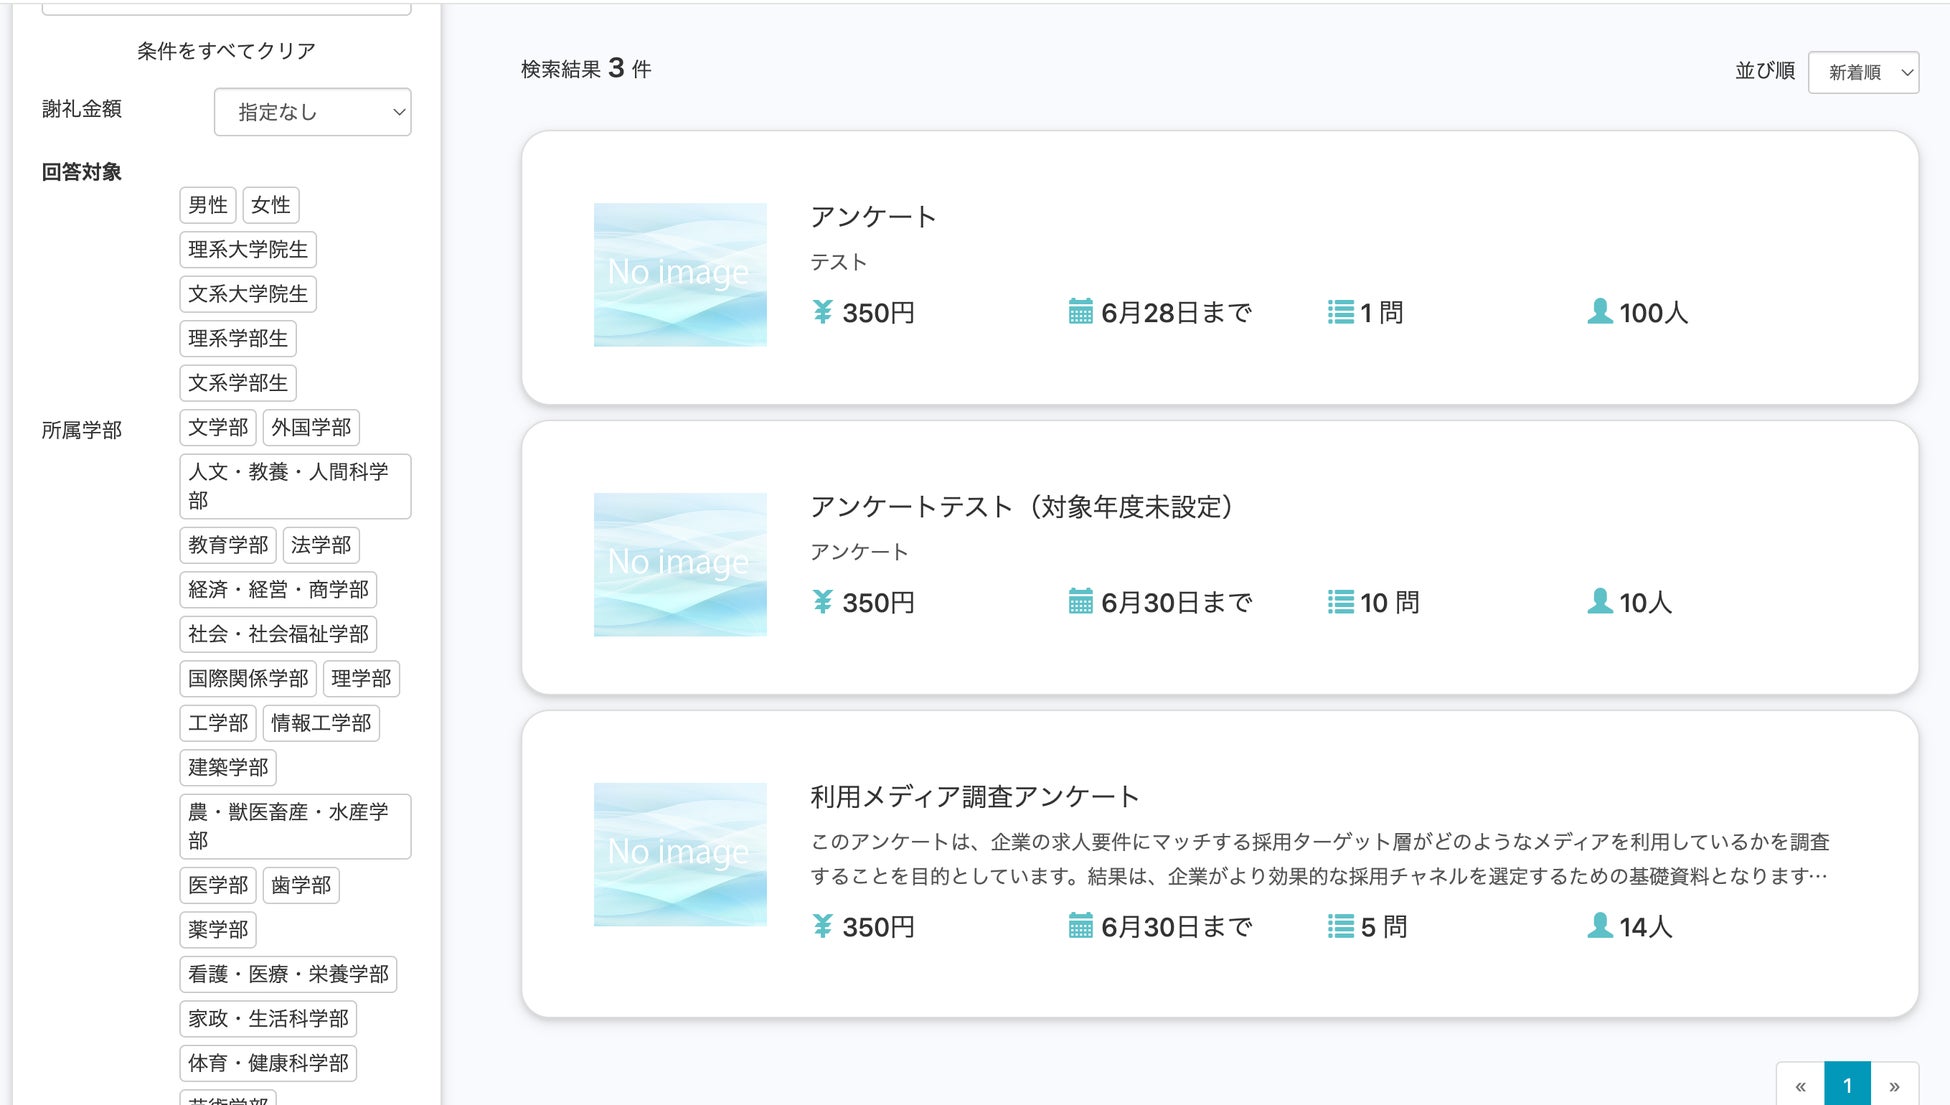Click calendar icon on 利用メディア調査アンケート card
Image resolution: width=1950 pixels, height=1105 pixels.
1080,926
